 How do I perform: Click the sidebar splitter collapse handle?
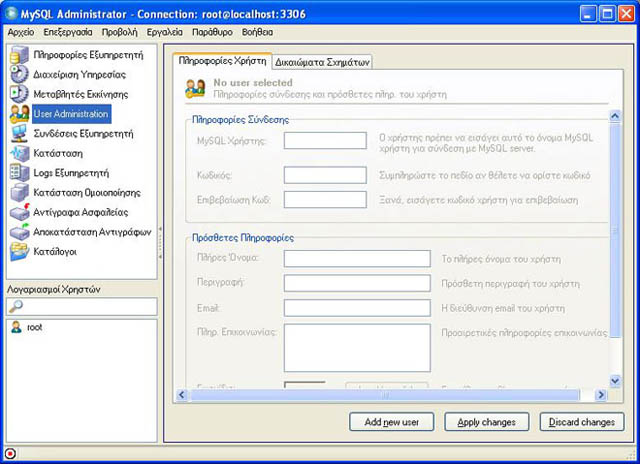point(160,243)
